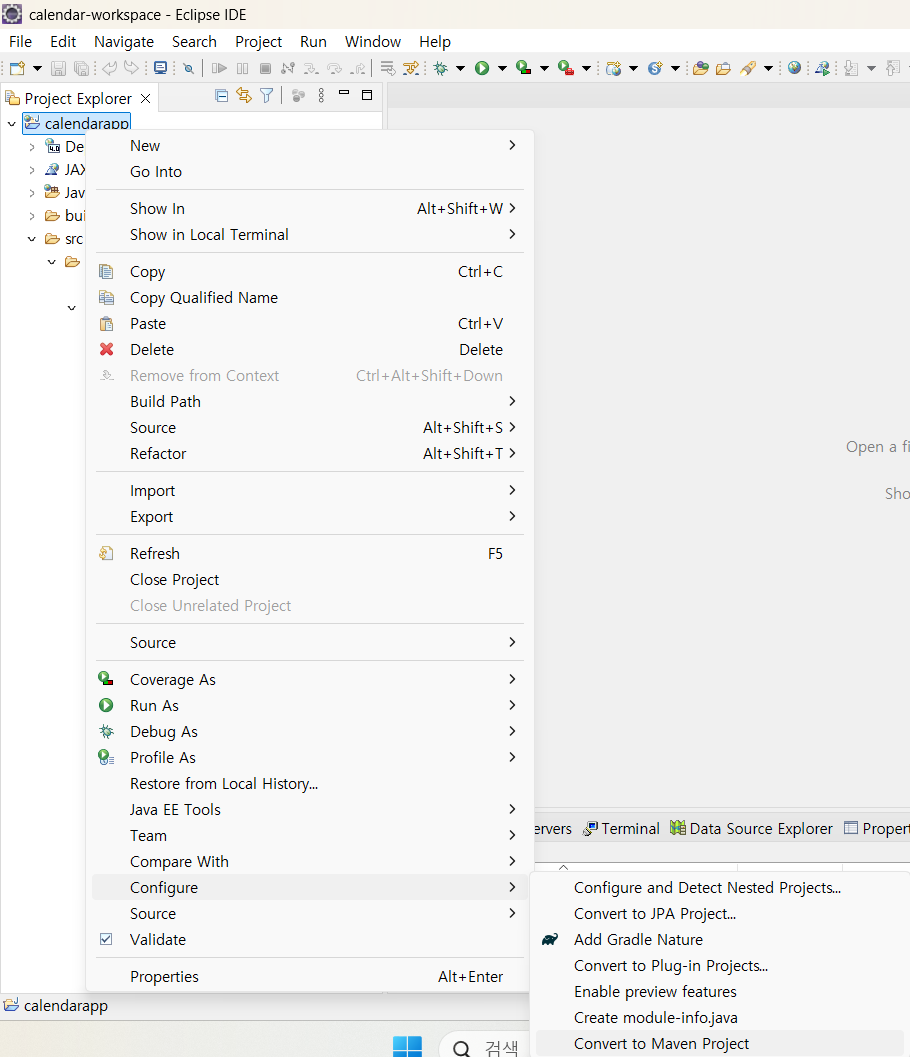The width and height of the screenshot is (910, 1057).
Task: Open the Debug As submenu
Action: (x=309, y=732)
